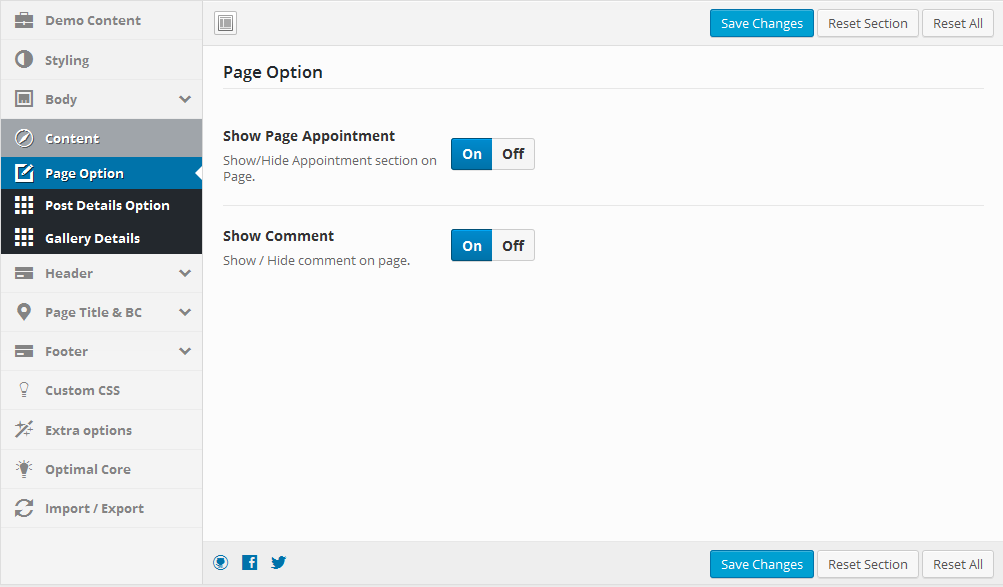This screenshot has height=587, width=1003.
Task: Expand the Body section chevron
Action: pos(185,99)
